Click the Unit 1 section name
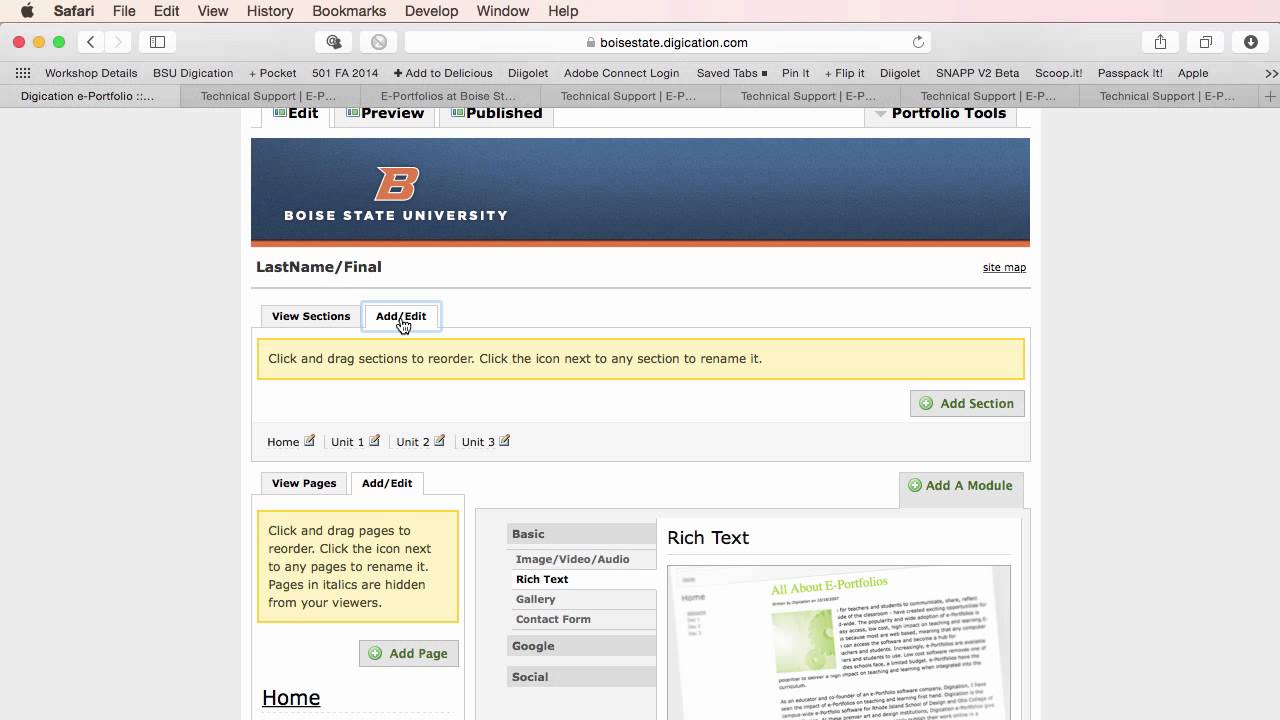Screen dimensions: 1280x720 click(x=347, y=442)
